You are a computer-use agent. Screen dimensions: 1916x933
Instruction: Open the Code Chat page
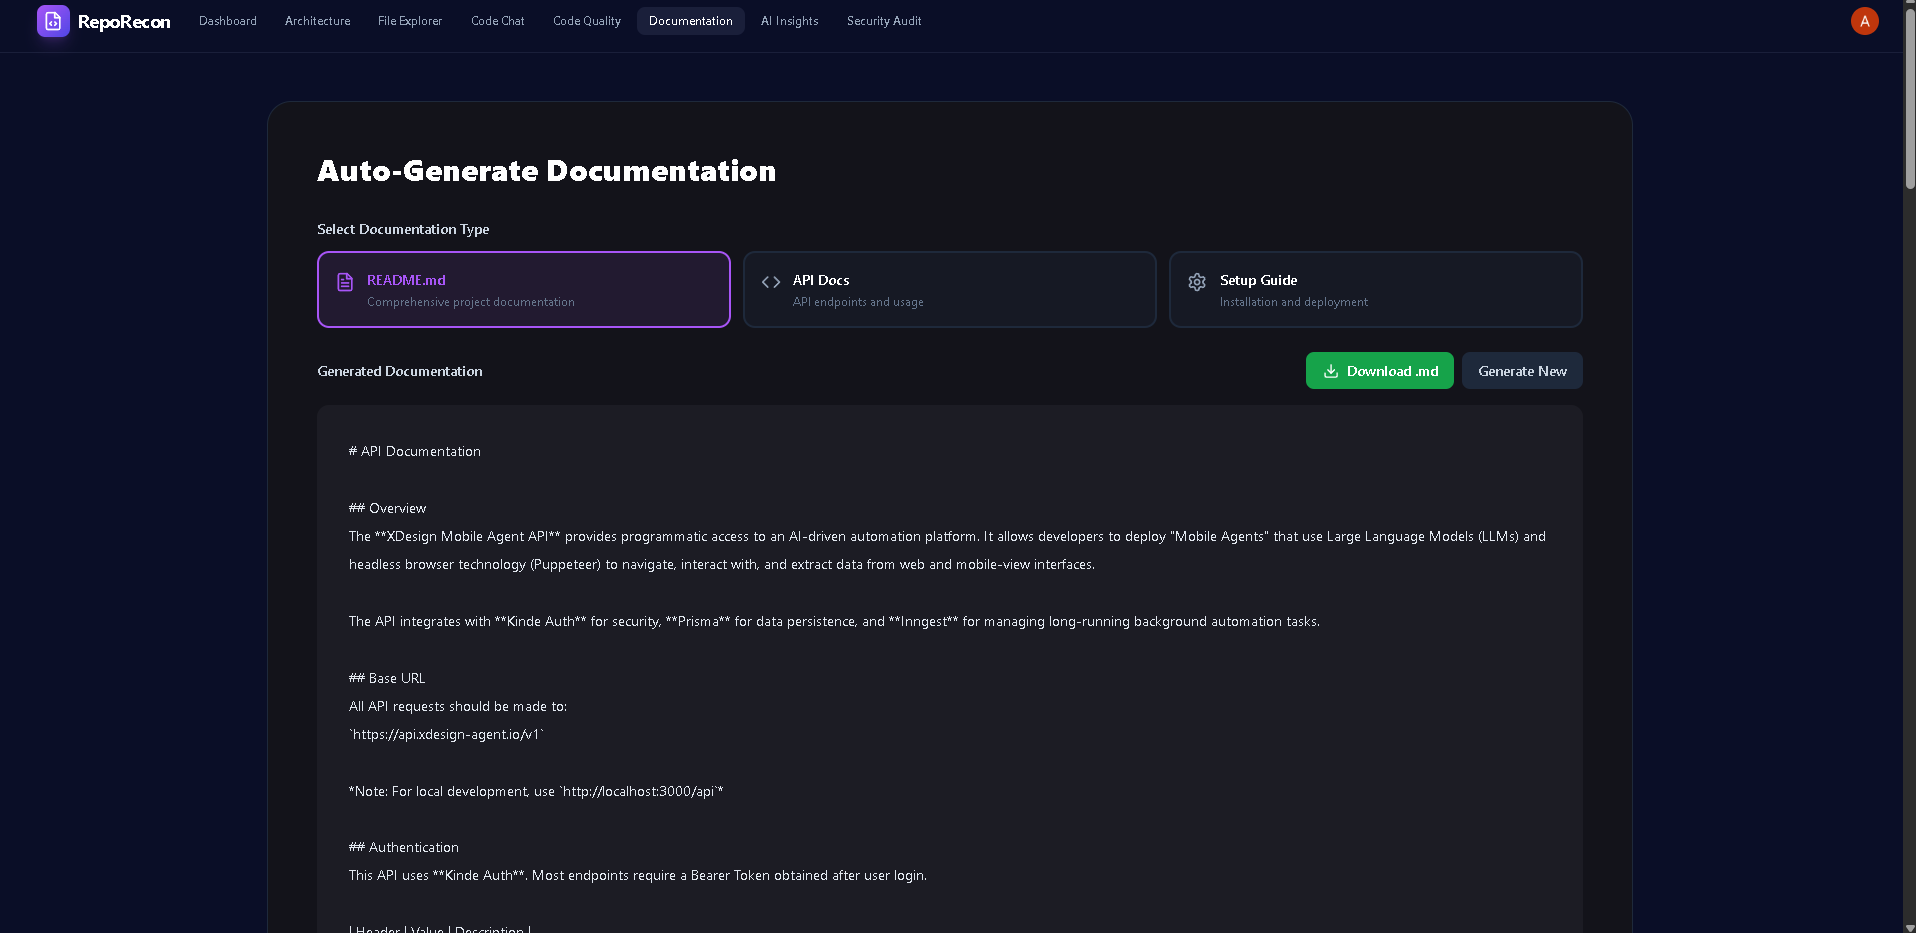pos(498,21)
